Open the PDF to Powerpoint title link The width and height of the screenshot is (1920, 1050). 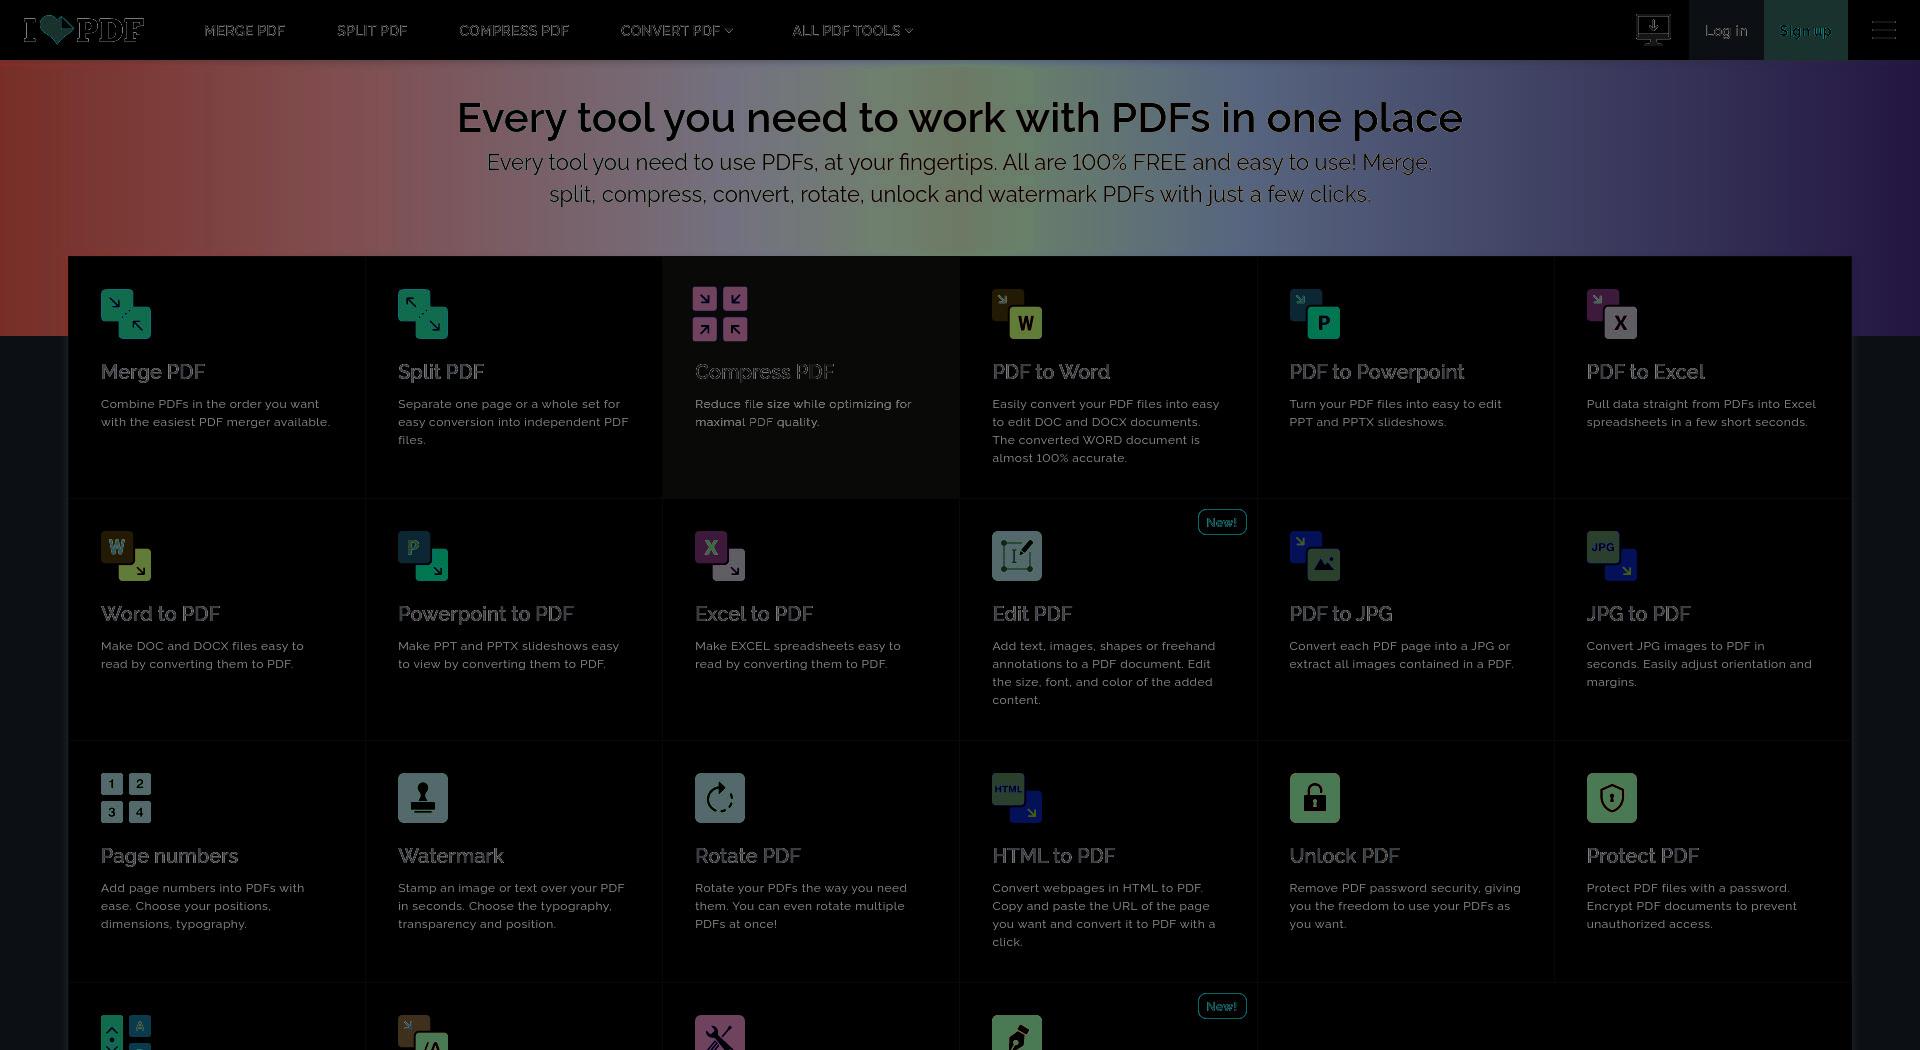[1376, 372]
